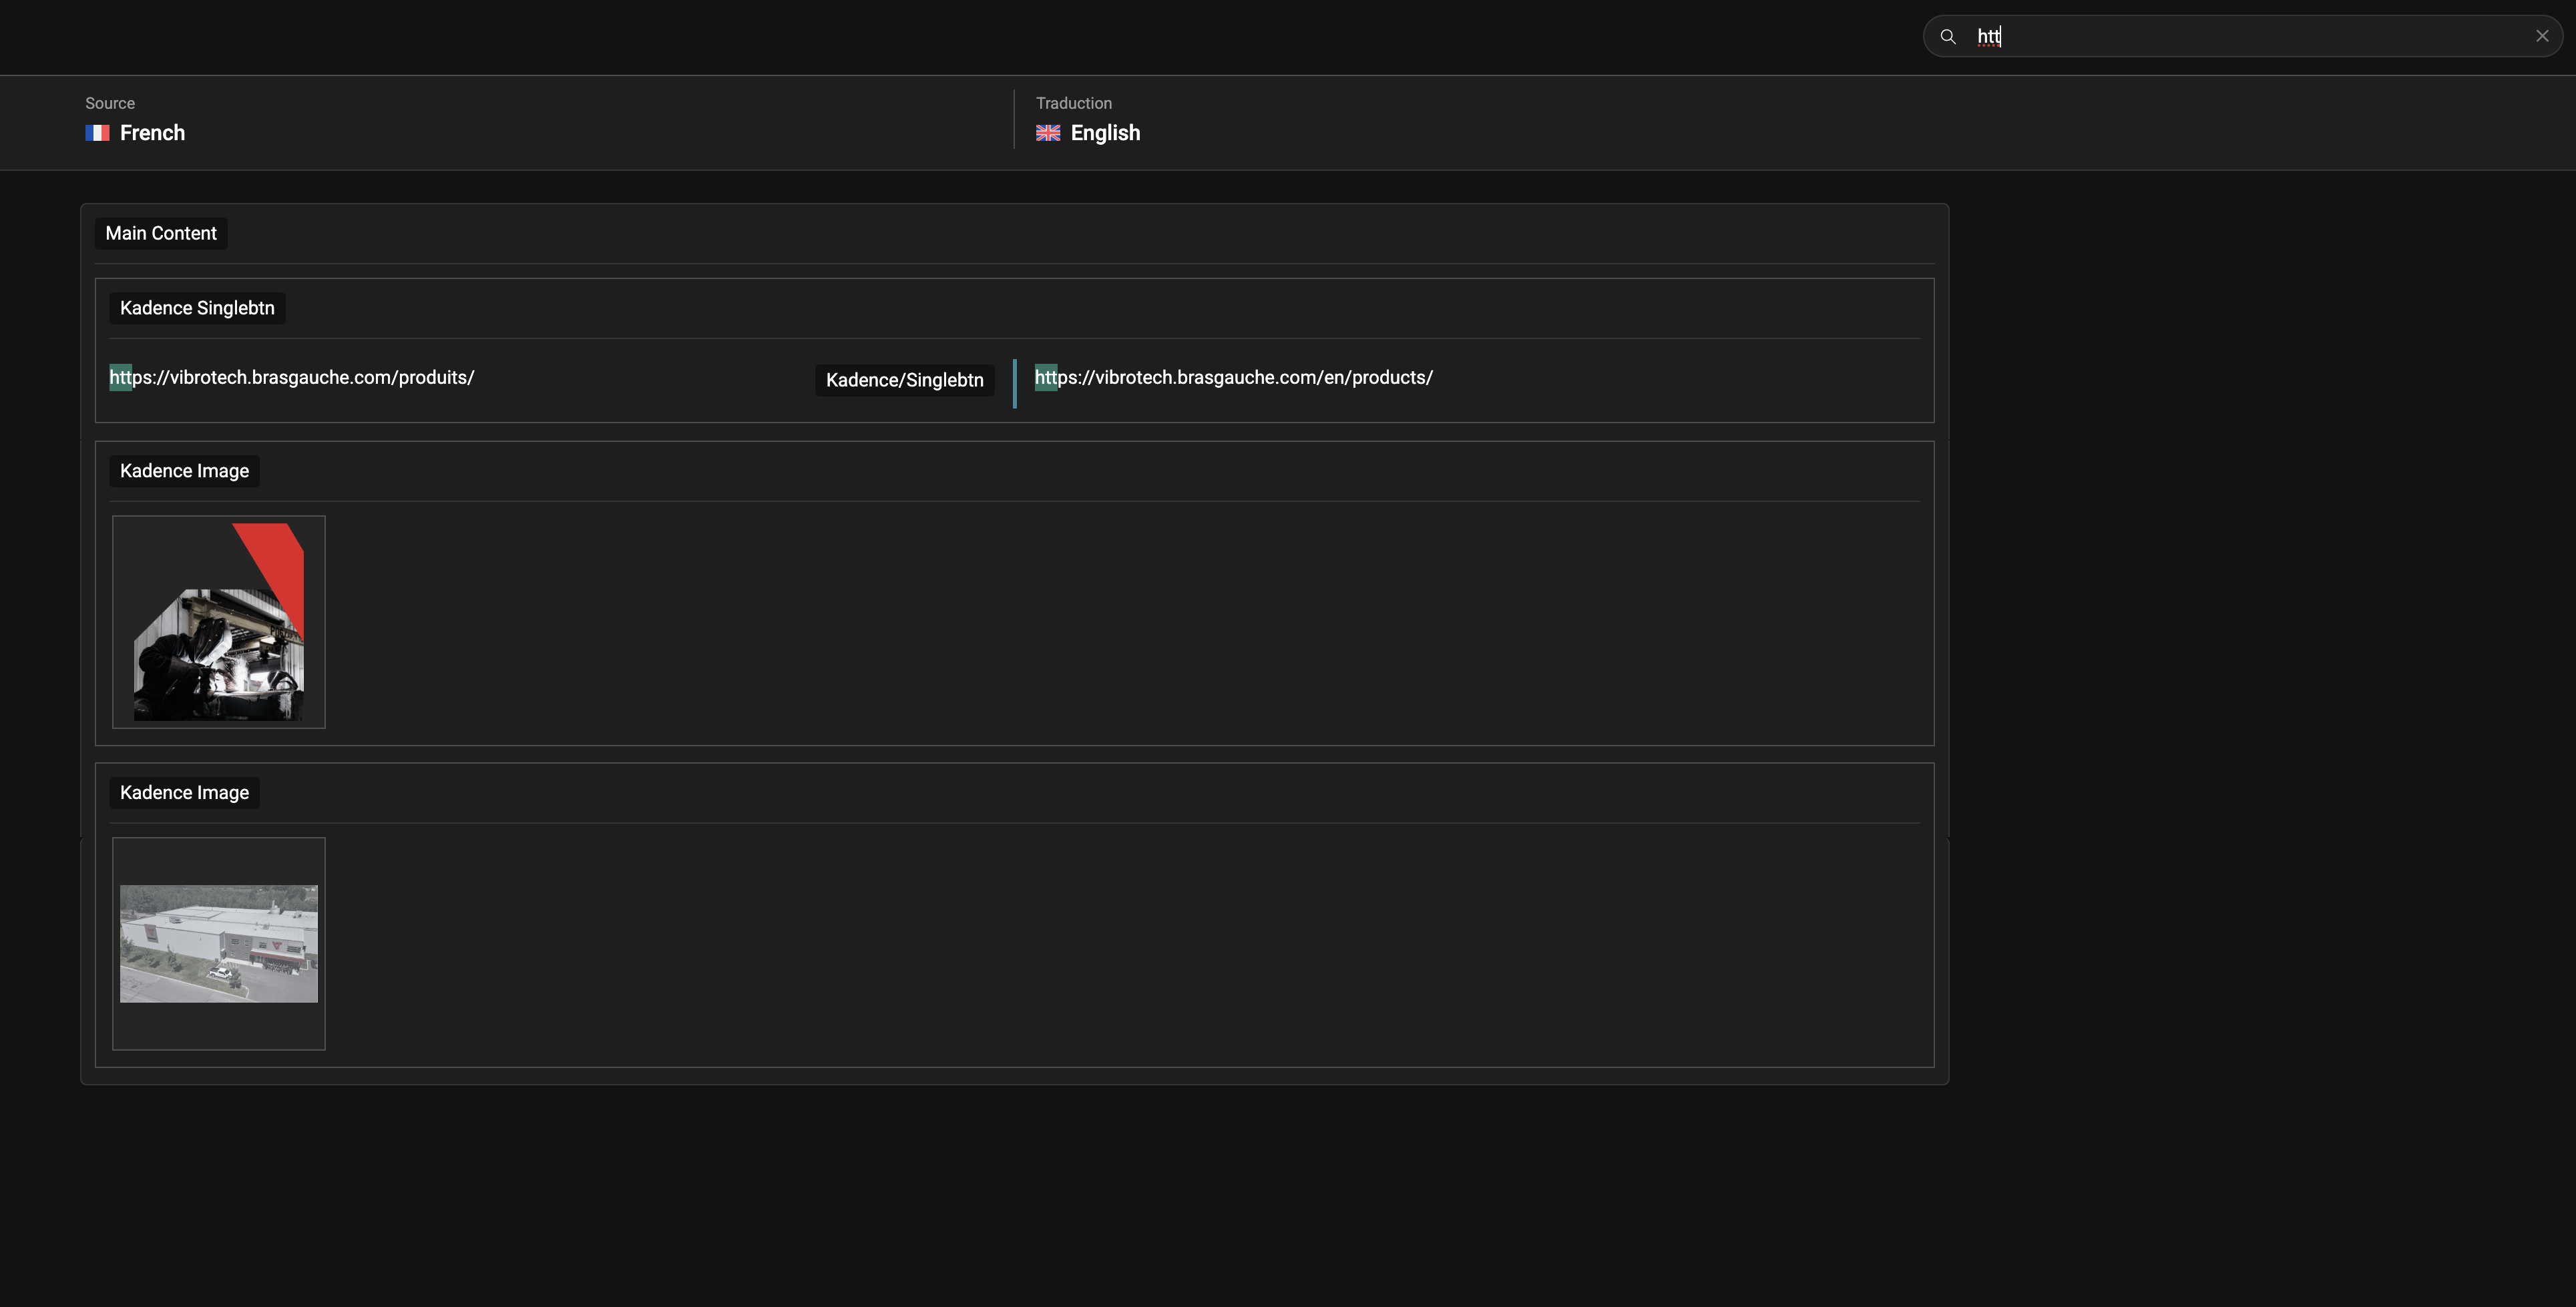2576x1307 pixels.
Task: Focus the search input containing 'htt'
Action: [x=2242, y=36]
